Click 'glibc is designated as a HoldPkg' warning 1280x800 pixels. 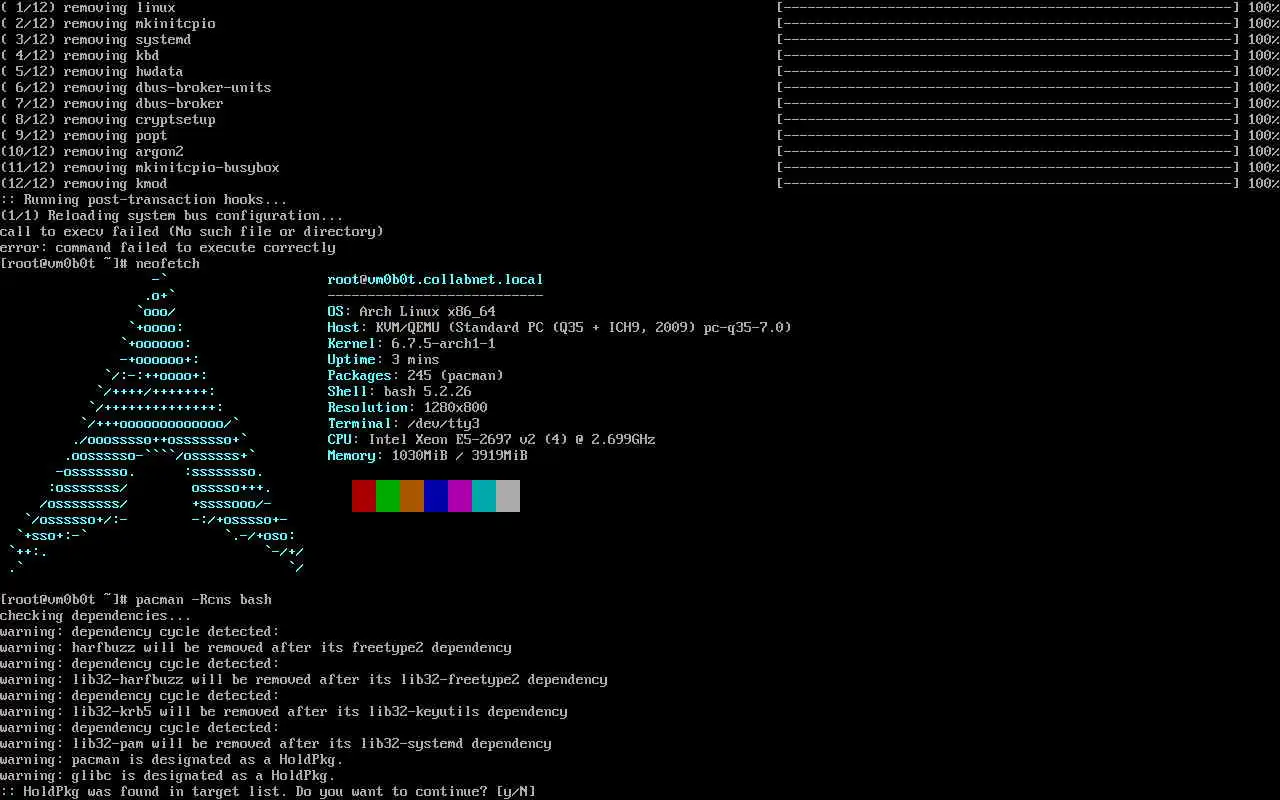[x=168, y=776]
